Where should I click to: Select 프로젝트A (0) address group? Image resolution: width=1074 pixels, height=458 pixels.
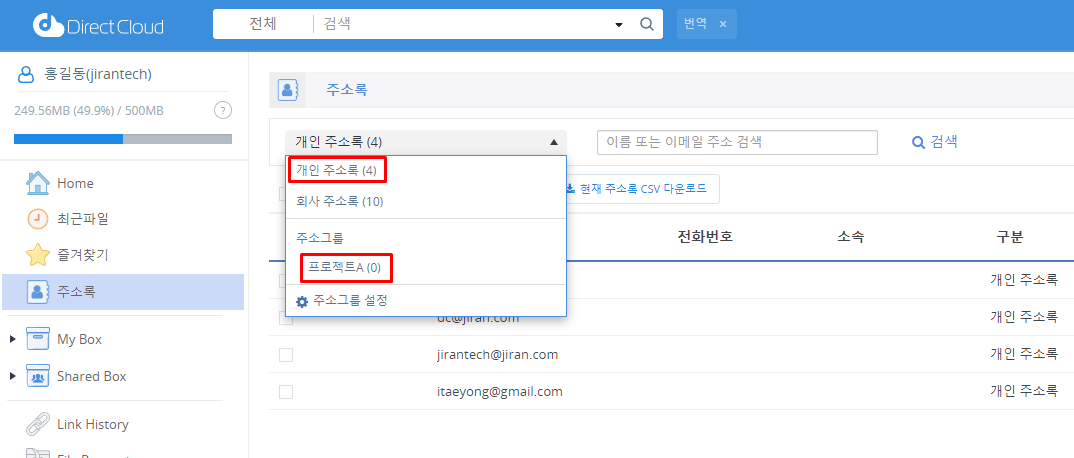tap(345, 267)
